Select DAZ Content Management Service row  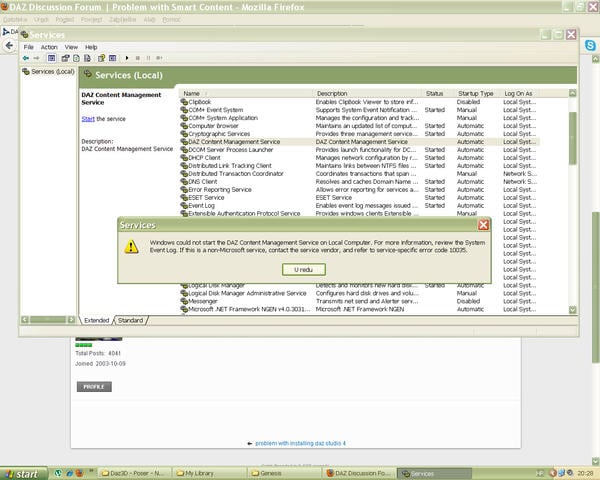[x=359, y=142]
